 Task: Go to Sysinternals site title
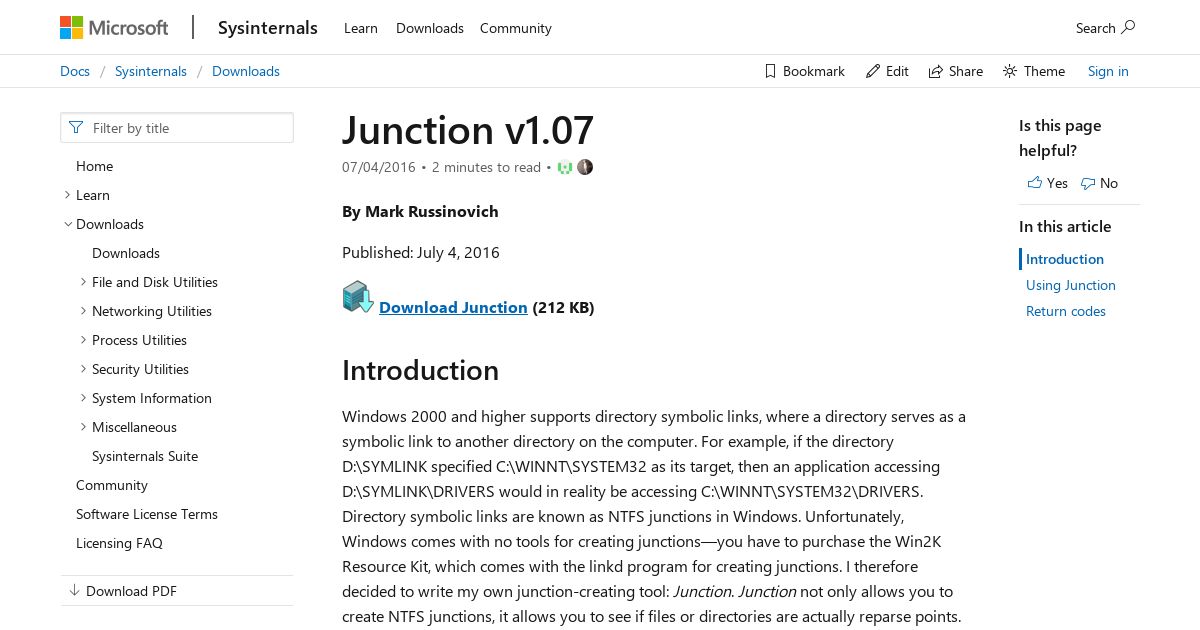(x=268, y=28)
